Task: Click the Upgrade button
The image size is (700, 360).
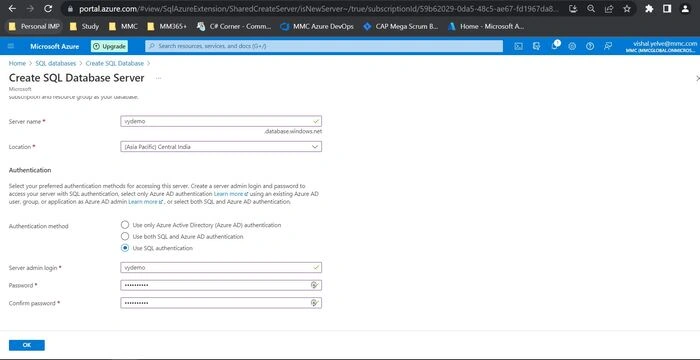Action: pyautogui.click(x=109, y=46)
